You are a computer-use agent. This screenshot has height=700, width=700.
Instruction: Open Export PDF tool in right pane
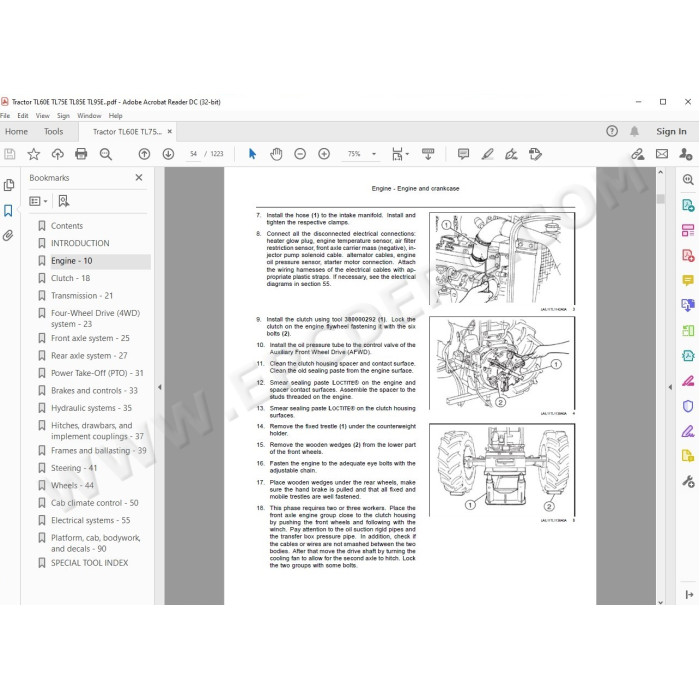pos(688,205)
